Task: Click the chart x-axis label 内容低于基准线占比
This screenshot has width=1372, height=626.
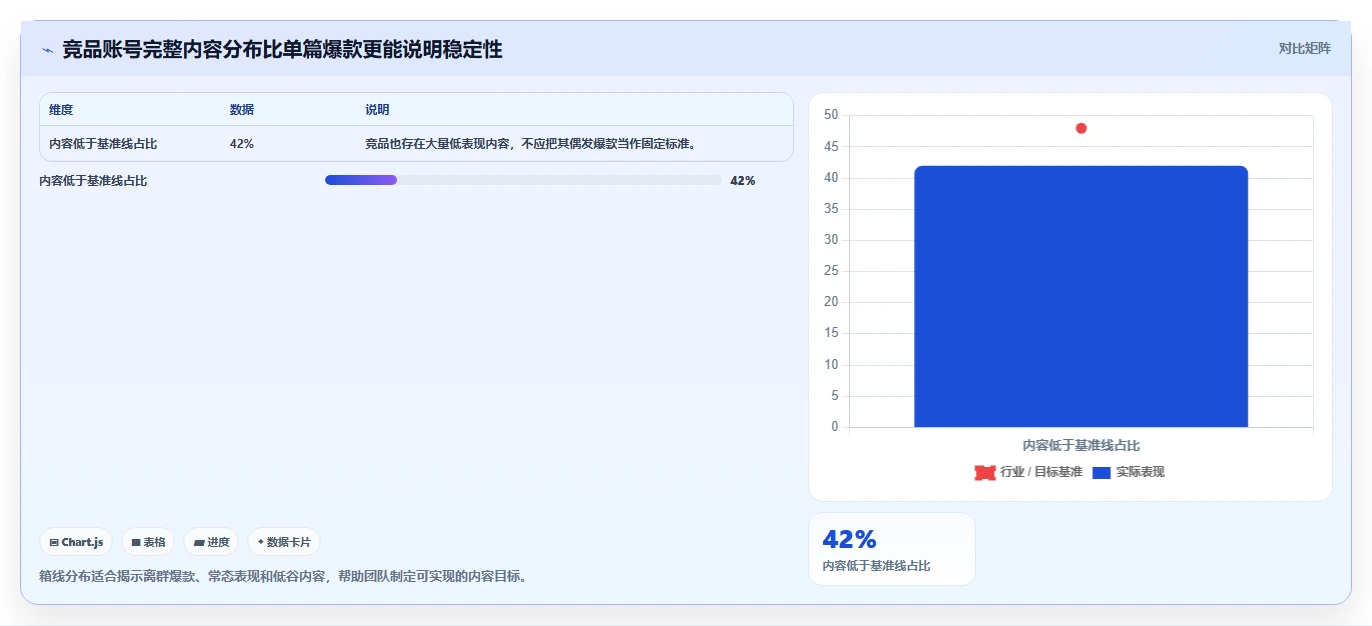Action: point(1081,445)
